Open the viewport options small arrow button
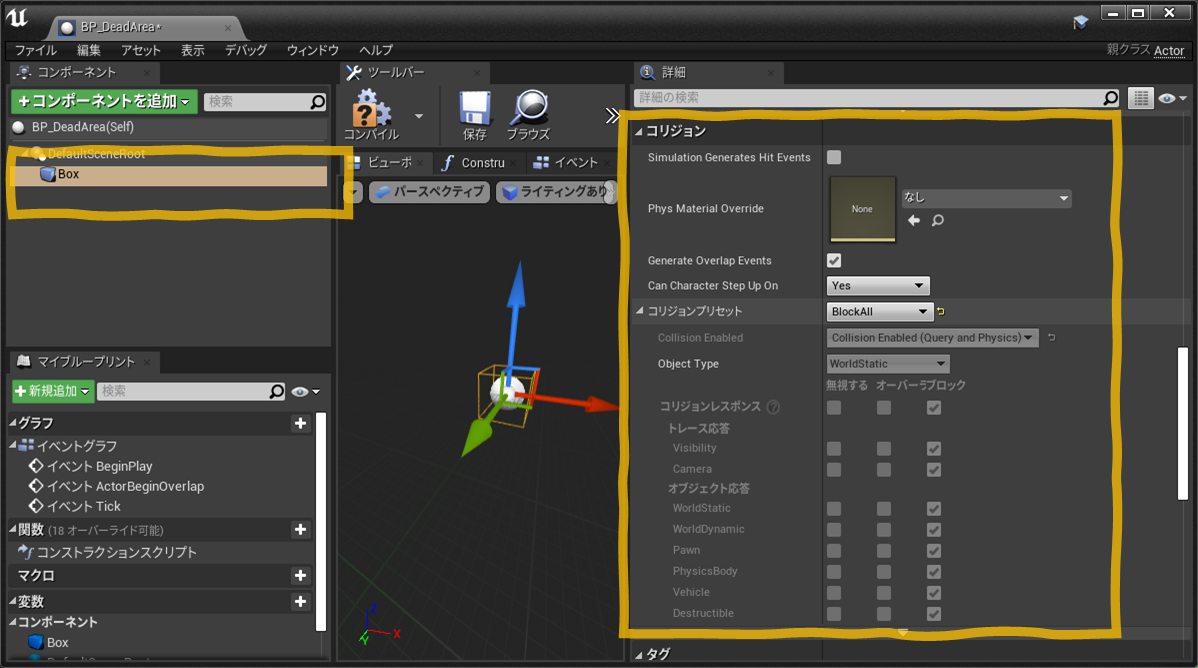The image size is (1198, 668). point(352,192)
